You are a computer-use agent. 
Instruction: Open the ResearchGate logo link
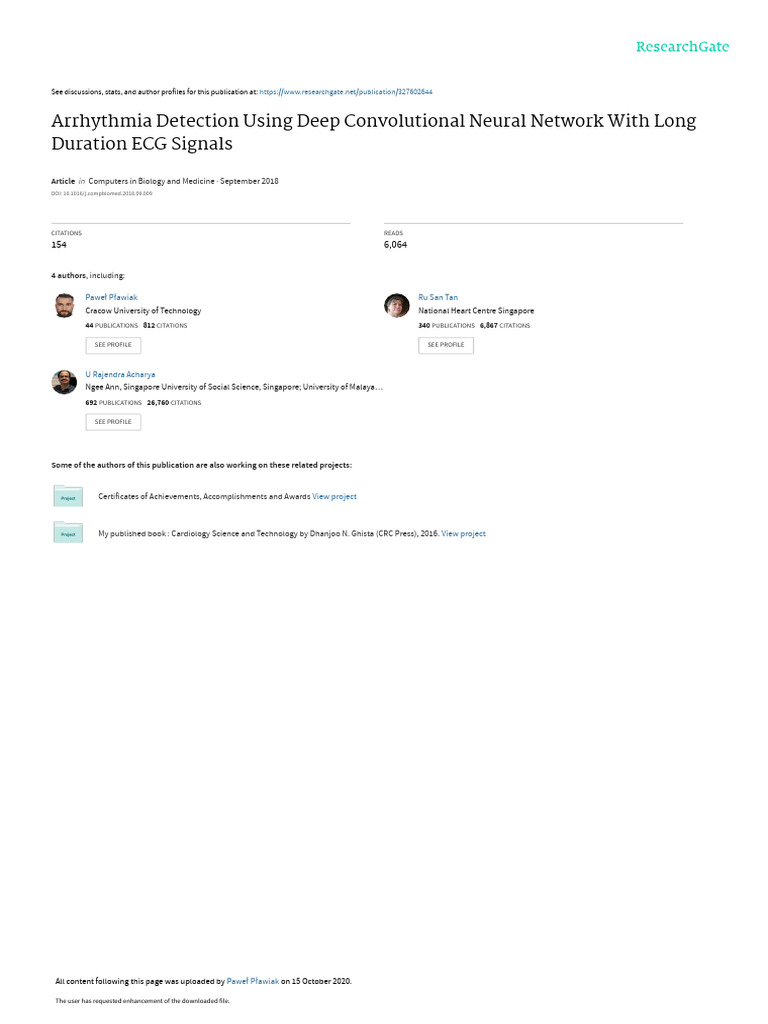pyautogui.click(x=682, y=47)
